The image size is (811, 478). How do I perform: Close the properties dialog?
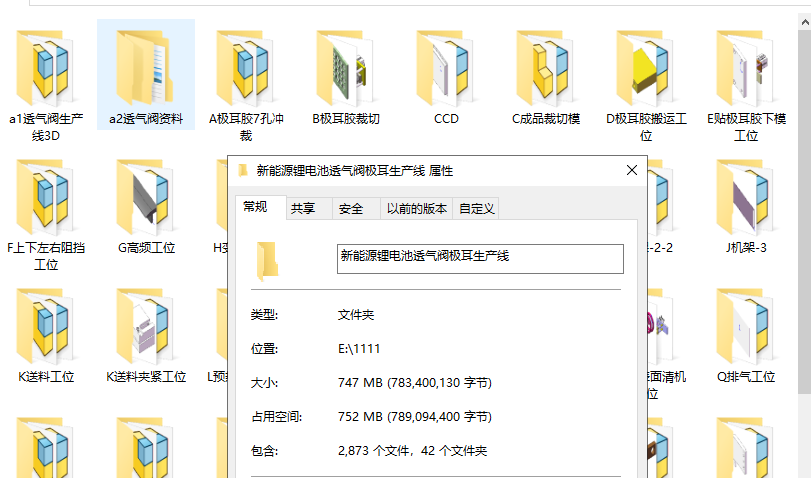coord(632,170)
